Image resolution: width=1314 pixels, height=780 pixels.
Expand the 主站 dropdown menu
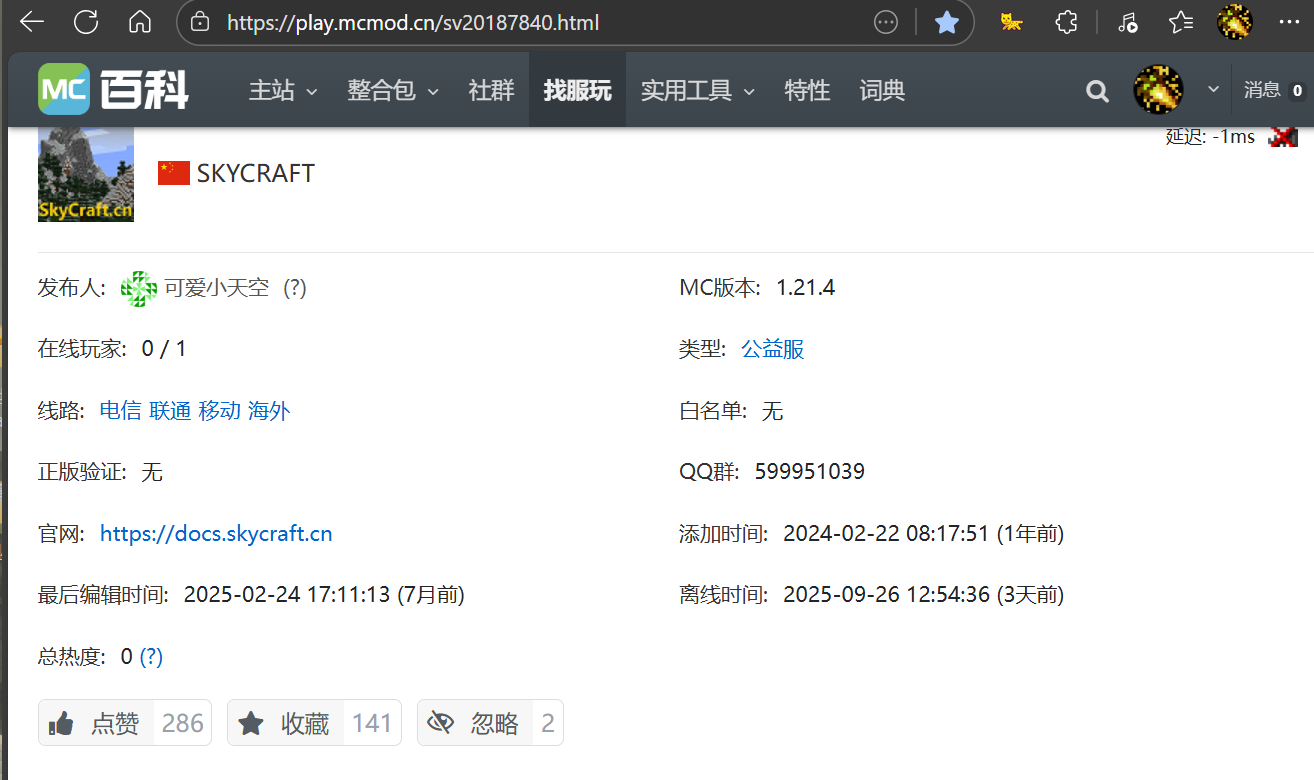pos(282,91)
